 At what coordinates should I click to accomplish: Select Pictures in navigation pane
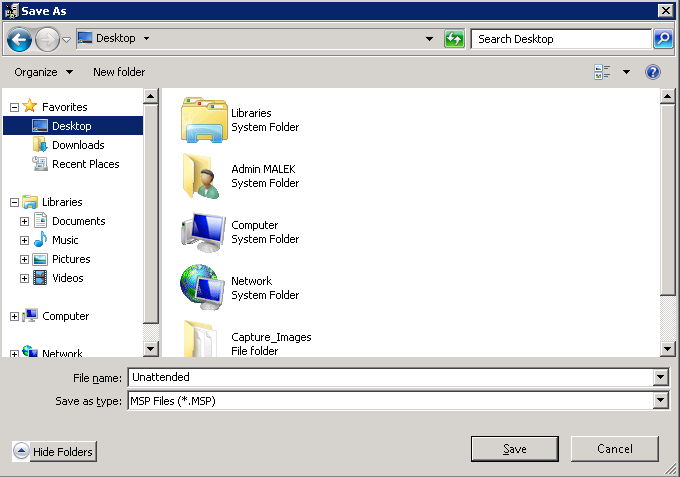71,259
